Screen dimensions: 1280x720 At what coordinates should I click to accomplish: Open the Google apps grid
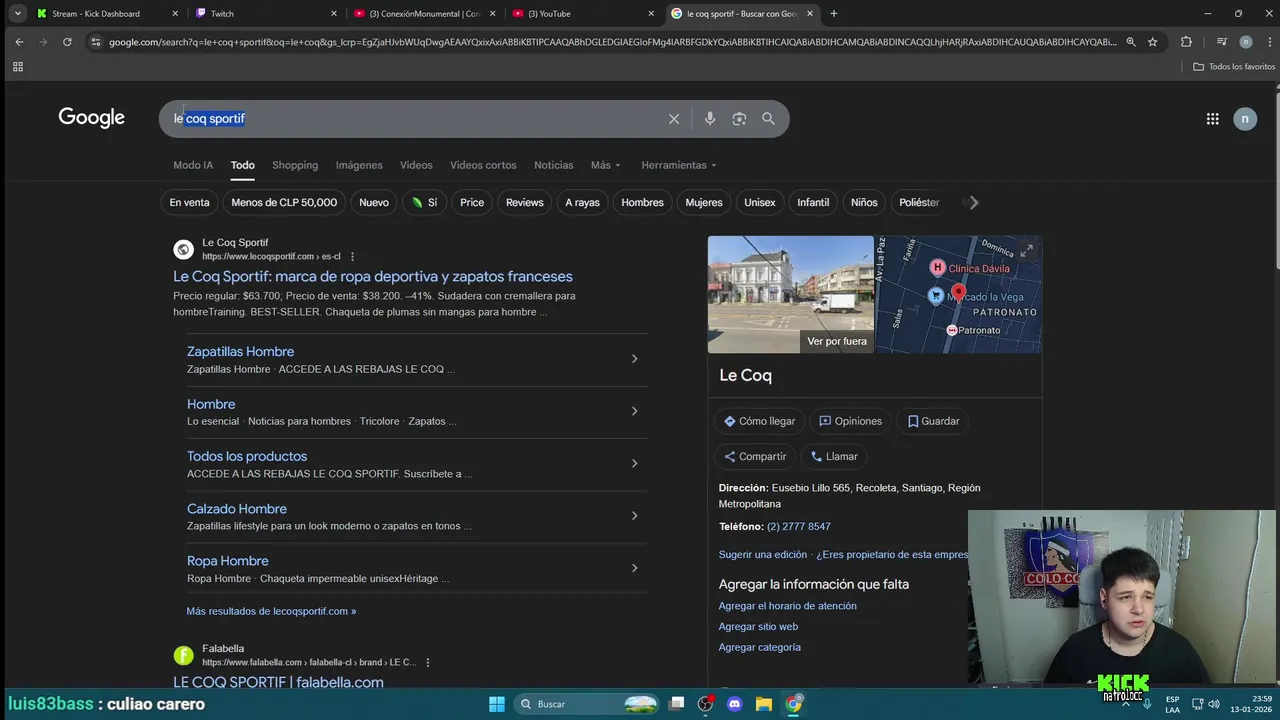click(1212, 119)
